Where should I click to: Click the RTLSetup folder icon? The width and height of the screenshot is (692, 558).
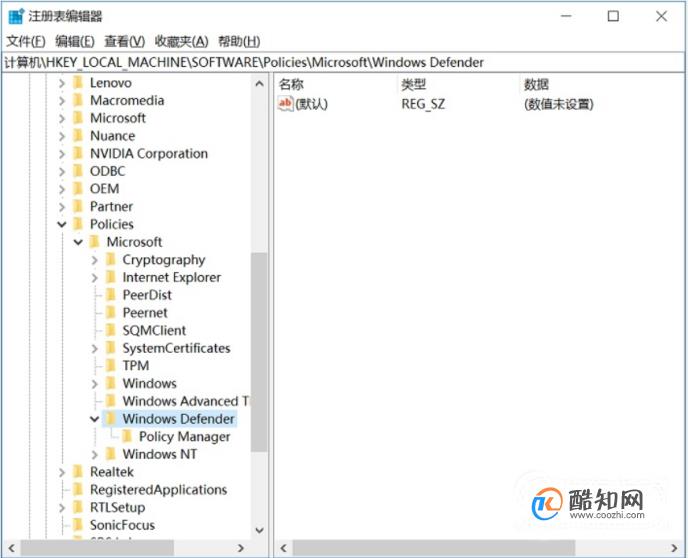pos(78,507)
